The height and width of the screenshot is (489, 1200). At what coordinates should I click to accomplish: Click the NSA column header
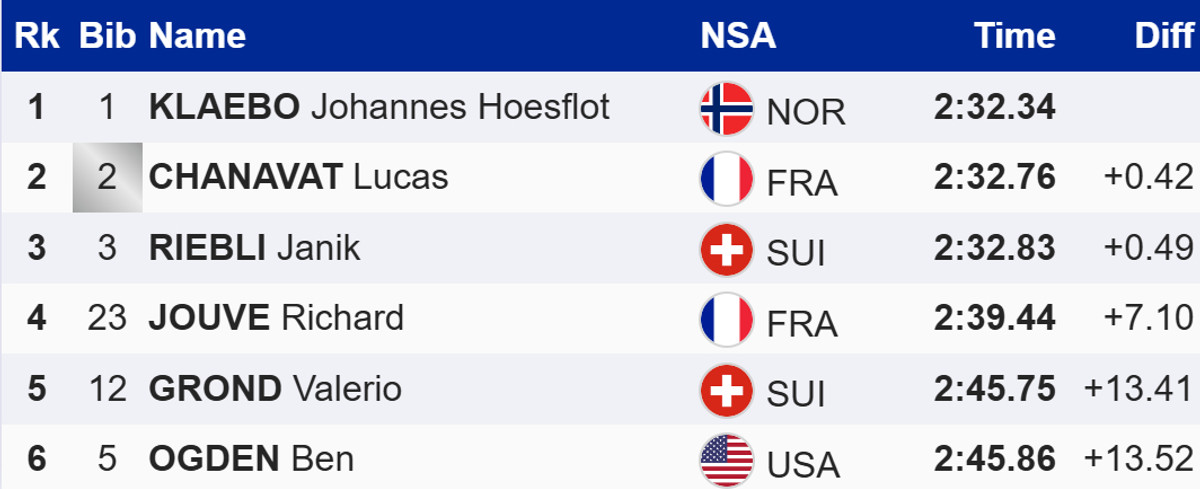(738, 36)
